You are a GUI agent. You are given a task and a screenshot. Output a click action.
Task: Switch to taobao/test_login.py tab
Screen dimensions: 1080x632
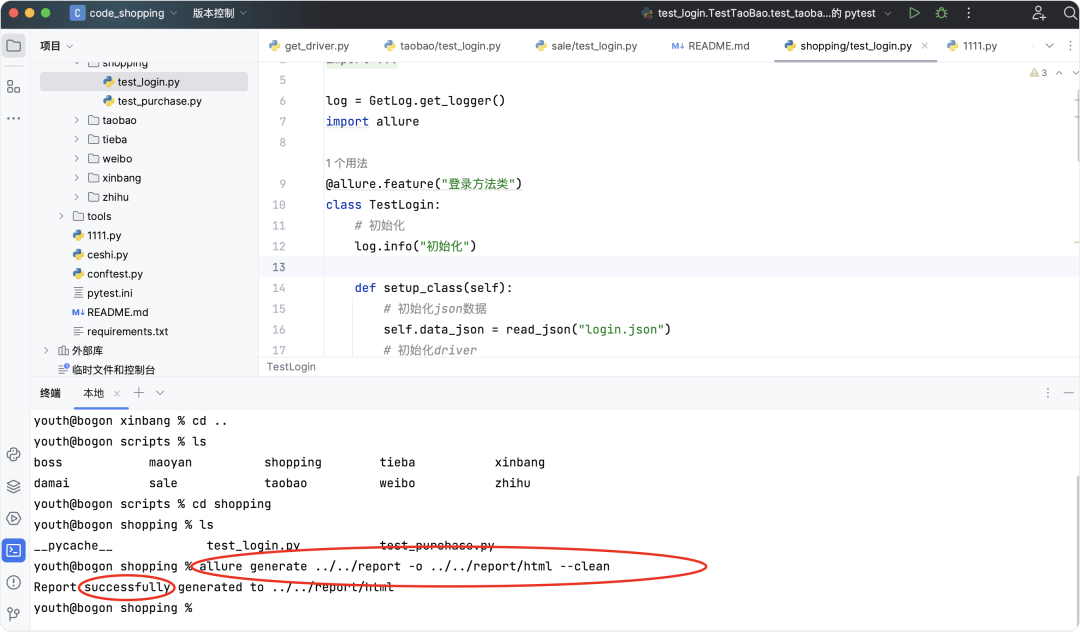(x=442, y=45)
